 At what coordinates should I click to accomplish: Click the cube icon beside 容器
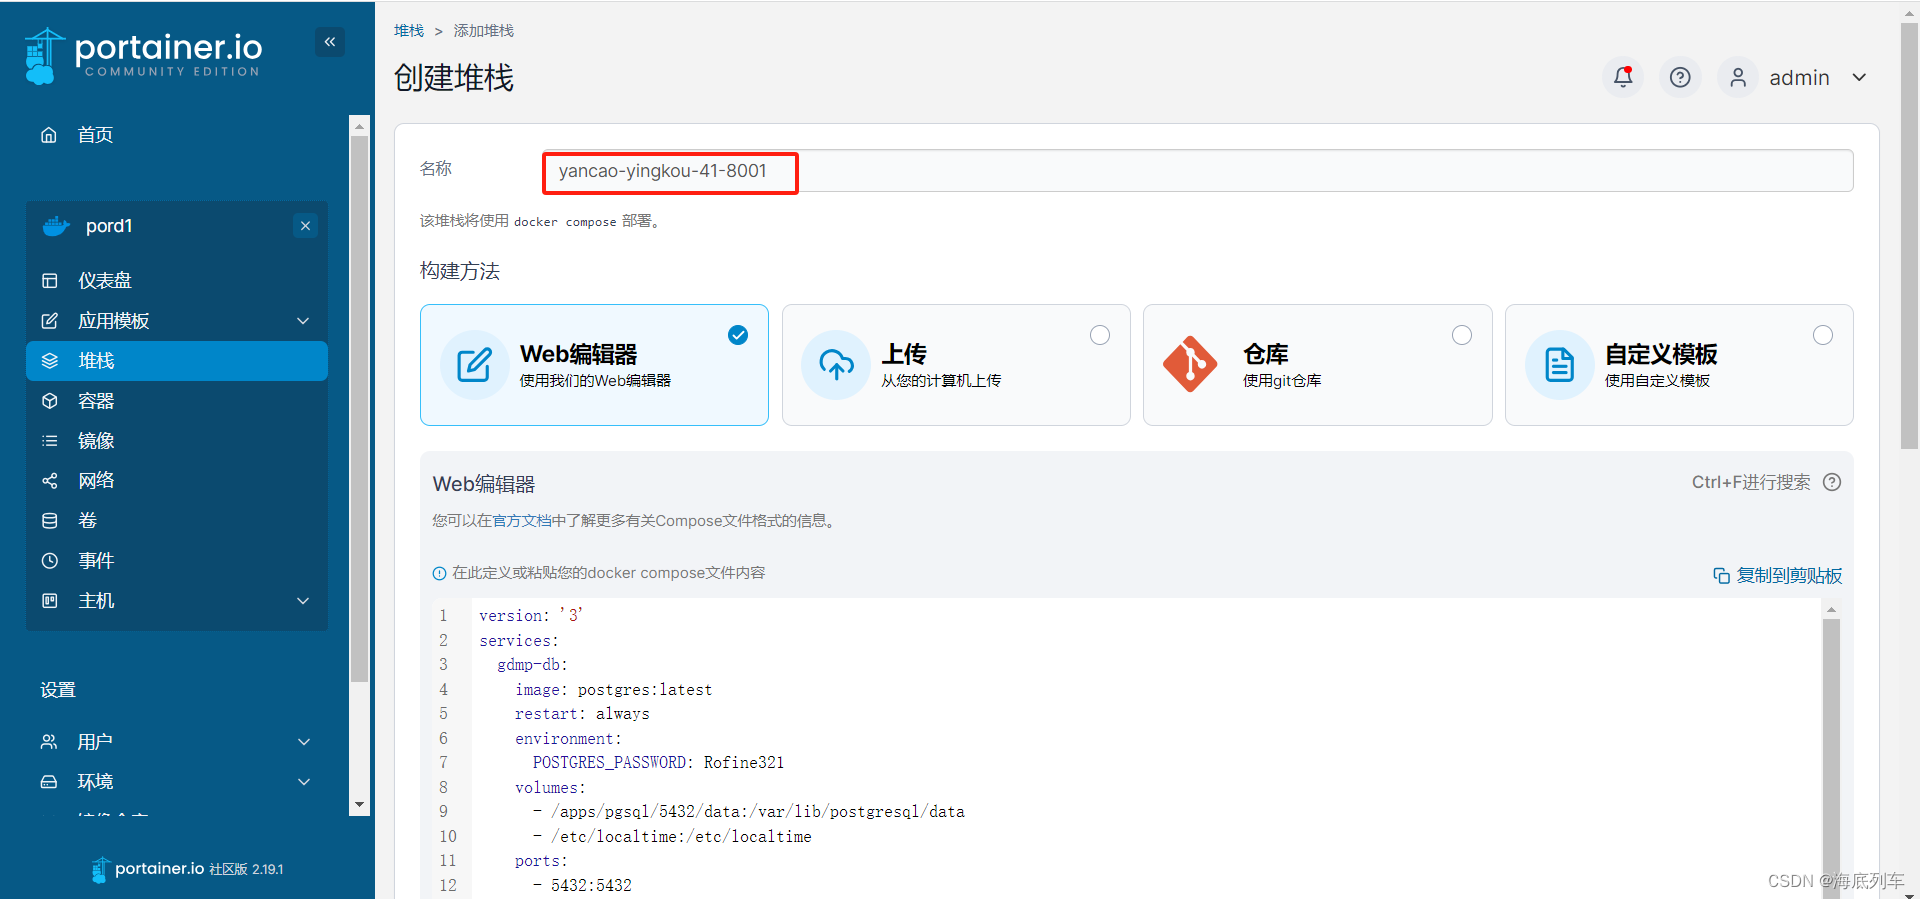coord(49,401)
